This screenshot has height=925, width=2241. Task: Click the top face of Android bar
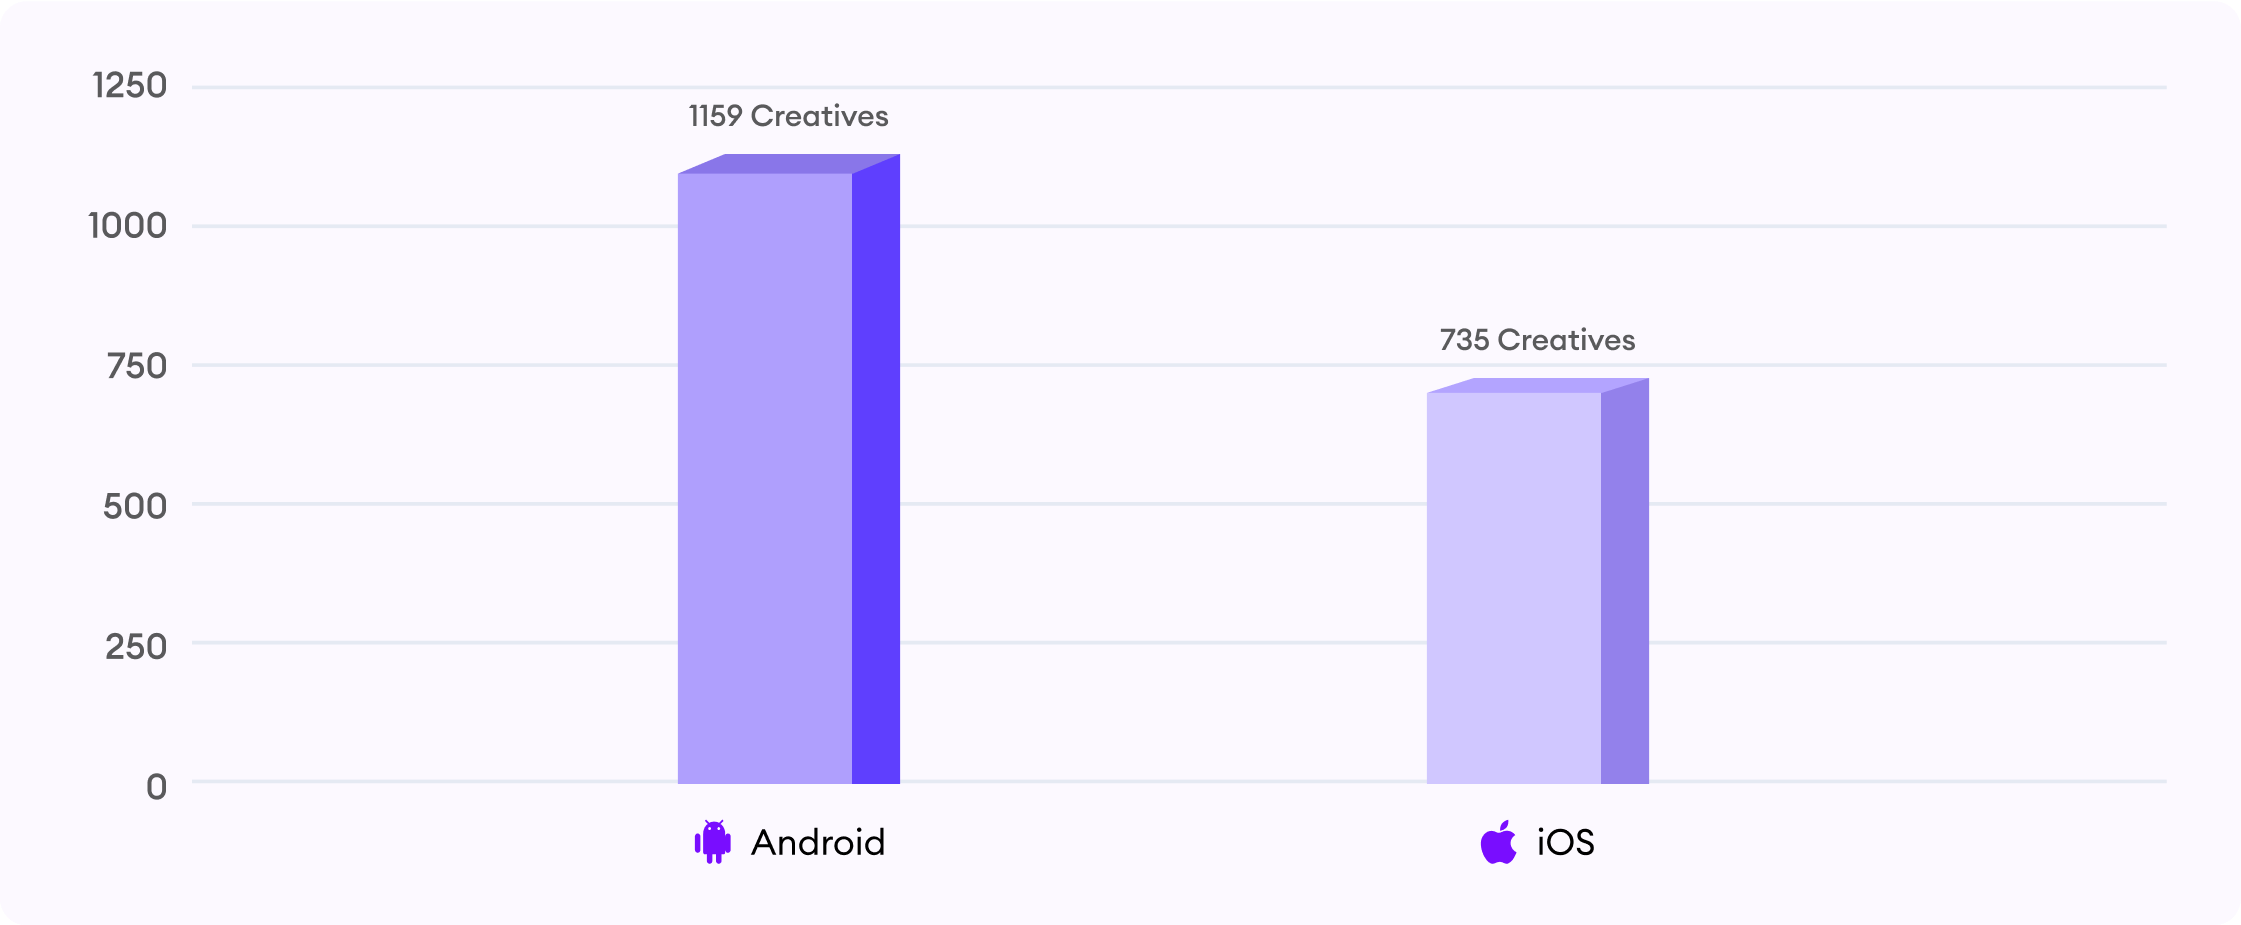[x=789, y=163]
